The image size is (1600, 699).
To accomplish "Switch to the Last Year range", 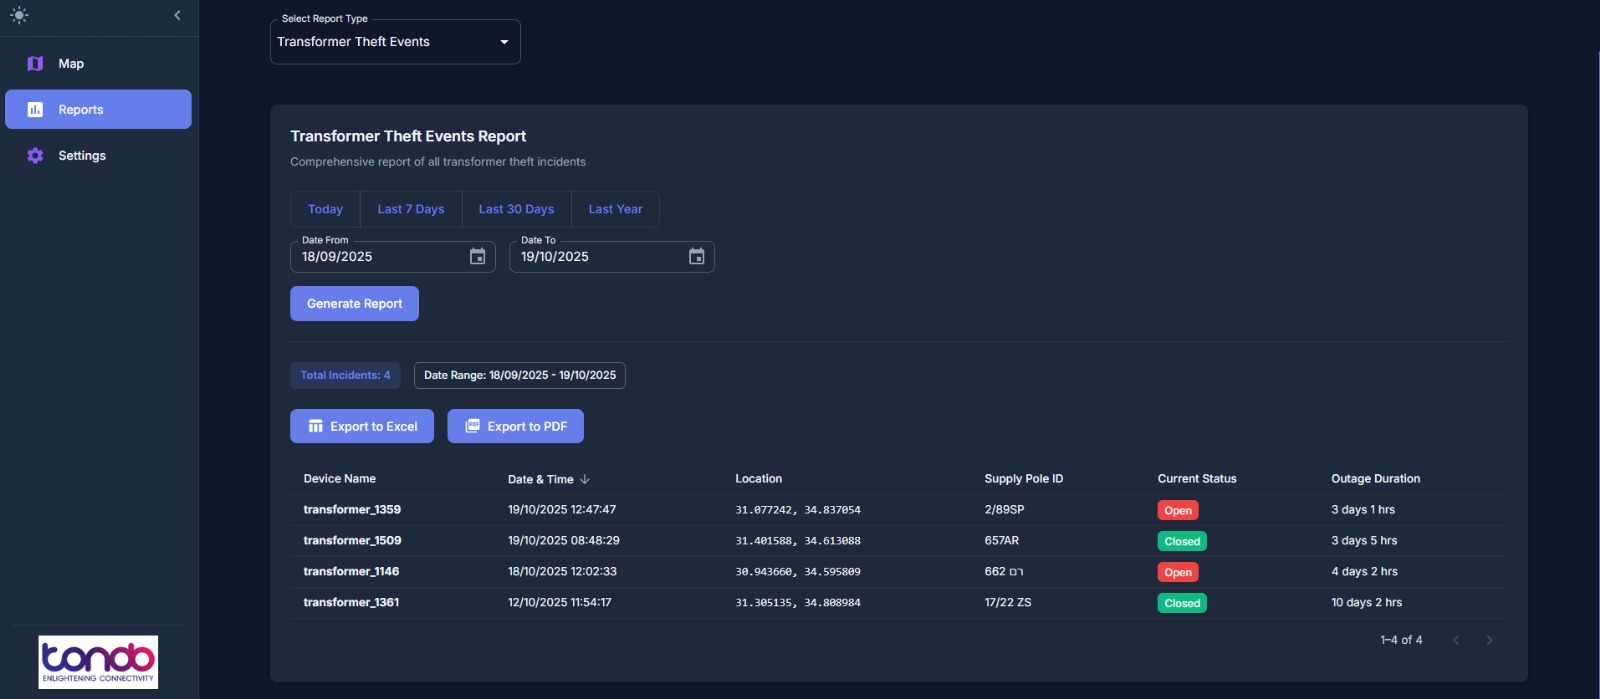I will (x=615, y=209).
